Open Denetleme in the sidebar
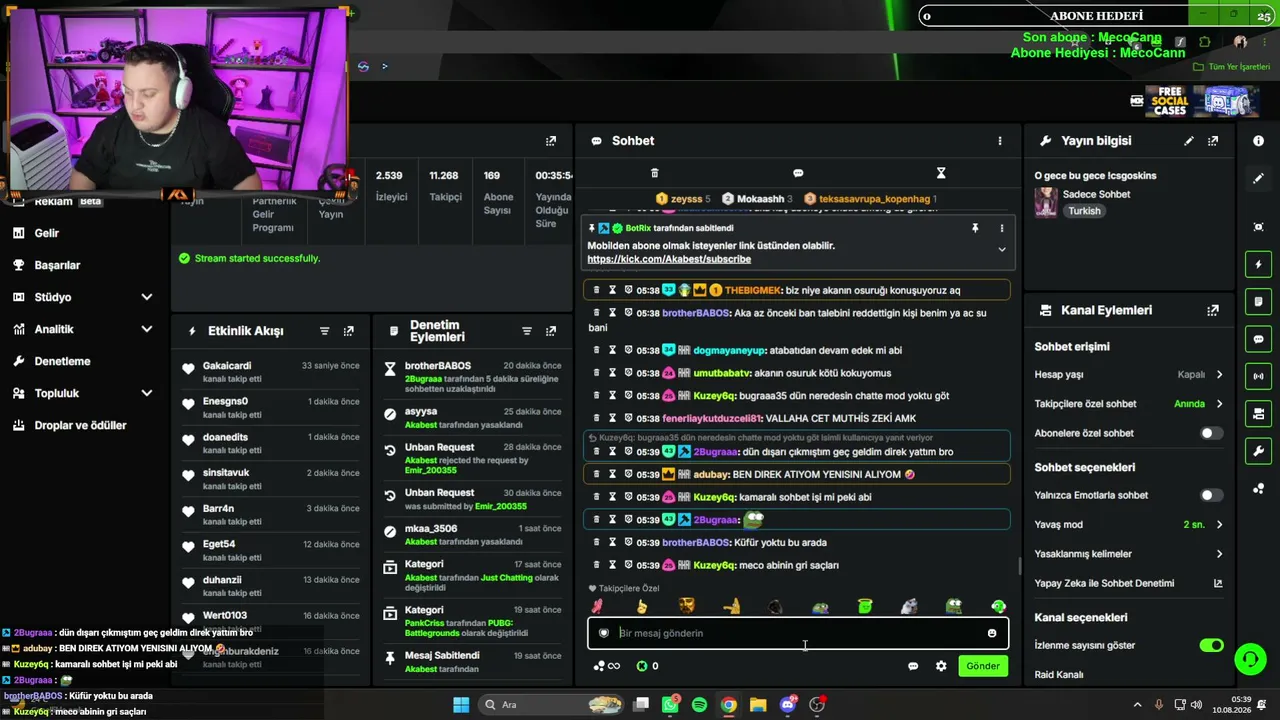Screen dimensions: 1280x720 (62, 361)
